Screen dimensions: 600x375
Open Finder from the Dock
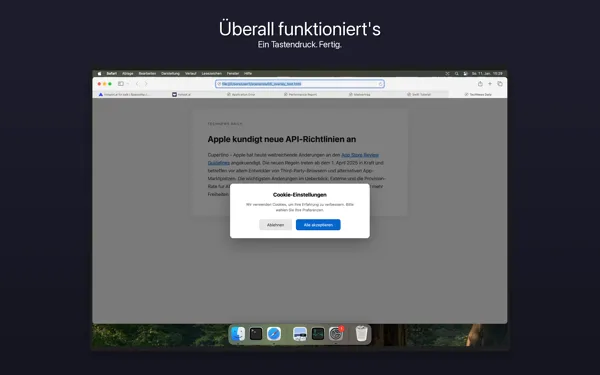coord(238,334)
